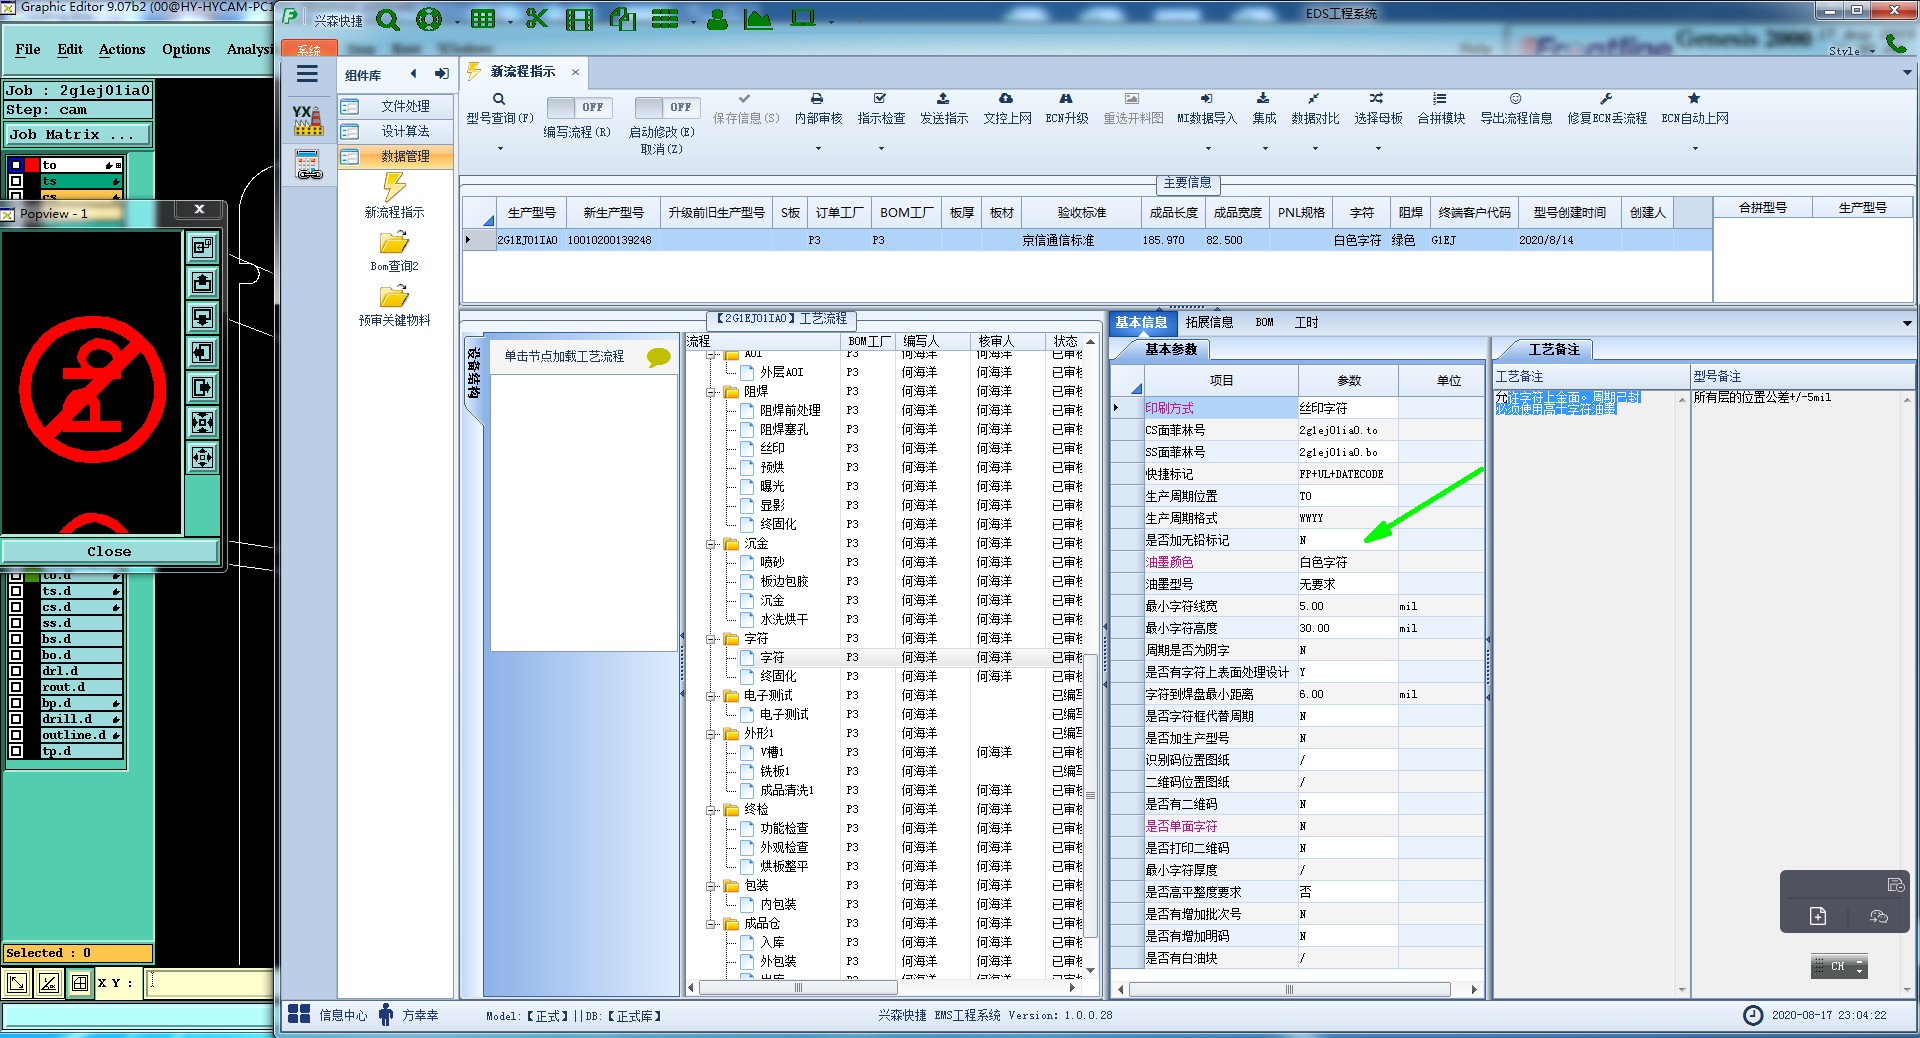Click pan-right arrow icon in Popview window
The height and width of the screenshot is (1038, 1920).
pos(203,387)
